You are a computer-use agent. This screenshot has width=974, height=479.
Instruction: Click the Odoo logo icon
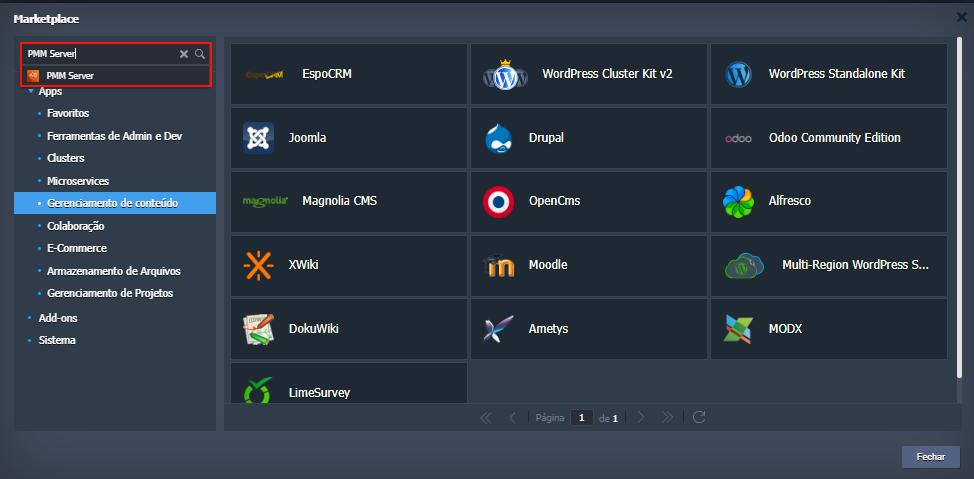(x=738, y=139)
